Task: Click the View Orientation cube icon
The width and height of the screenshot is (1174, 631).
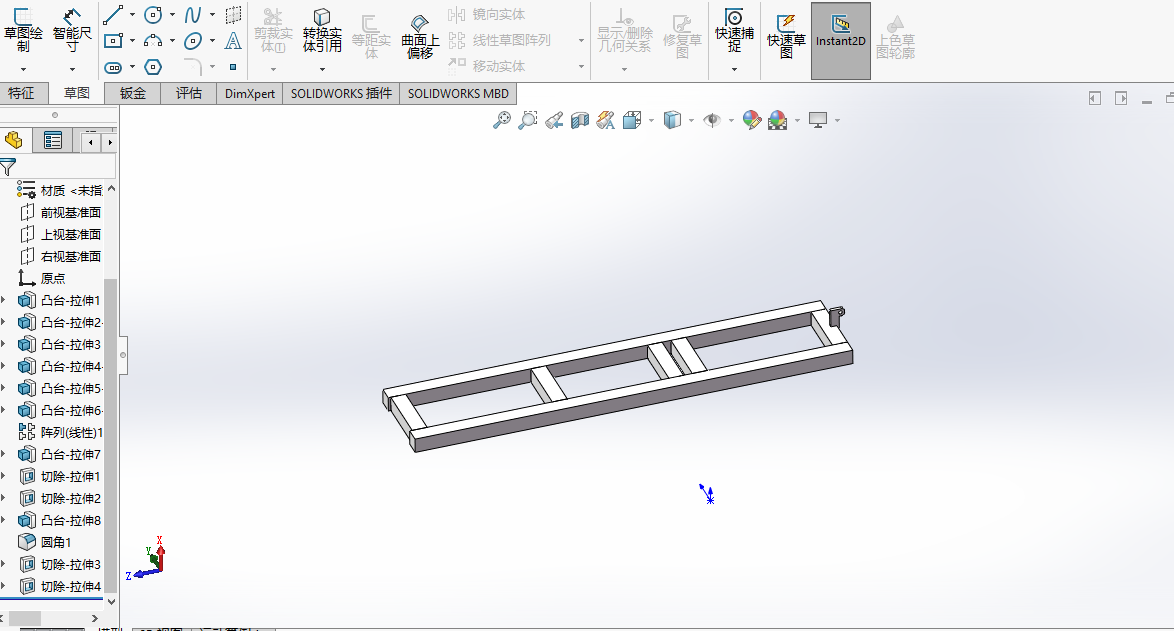Action: pyautogui.click(x=632, y=120)
